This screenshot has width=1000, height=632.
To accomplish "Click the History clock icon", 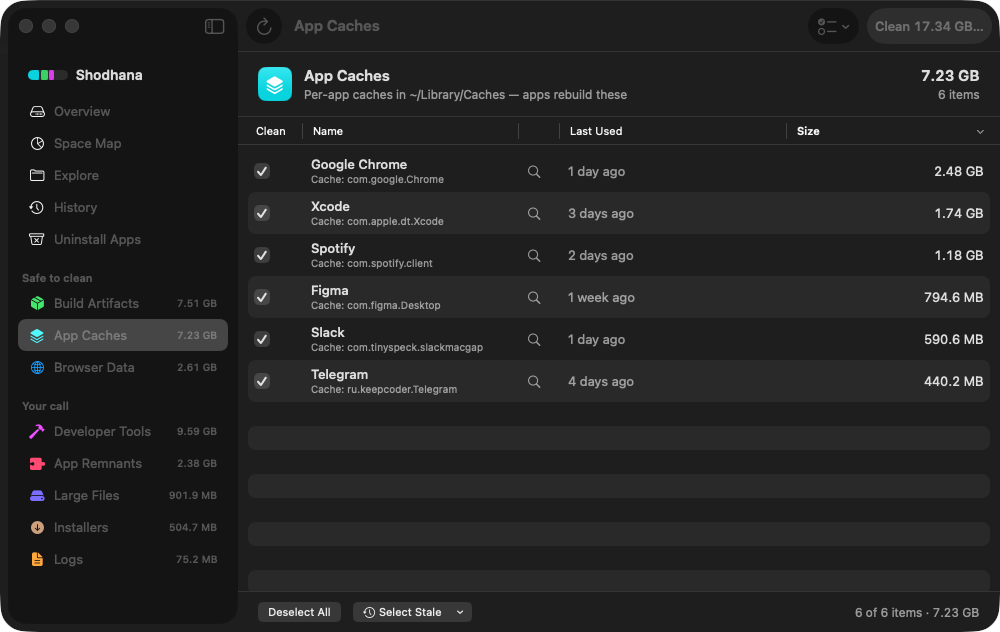I will pos(37,207).
